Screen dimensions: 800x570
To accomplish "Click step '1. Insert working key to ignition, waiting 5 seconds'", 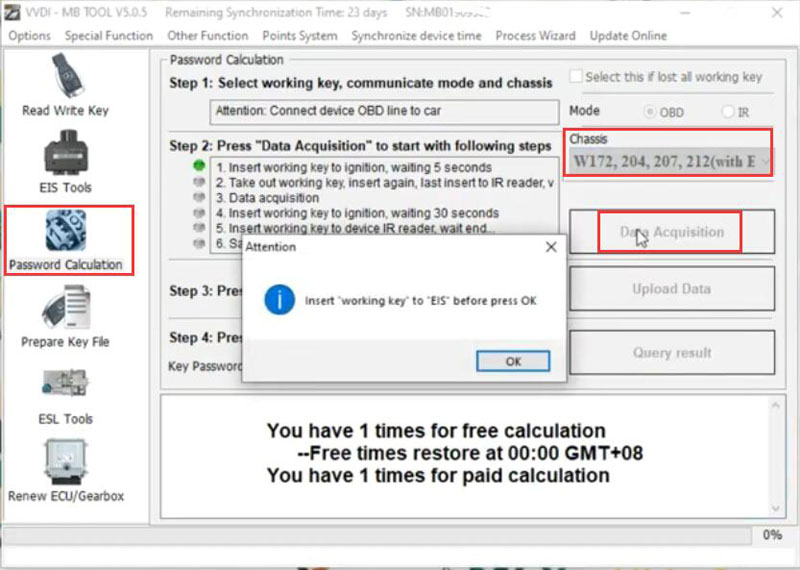I will click(354, 167).
